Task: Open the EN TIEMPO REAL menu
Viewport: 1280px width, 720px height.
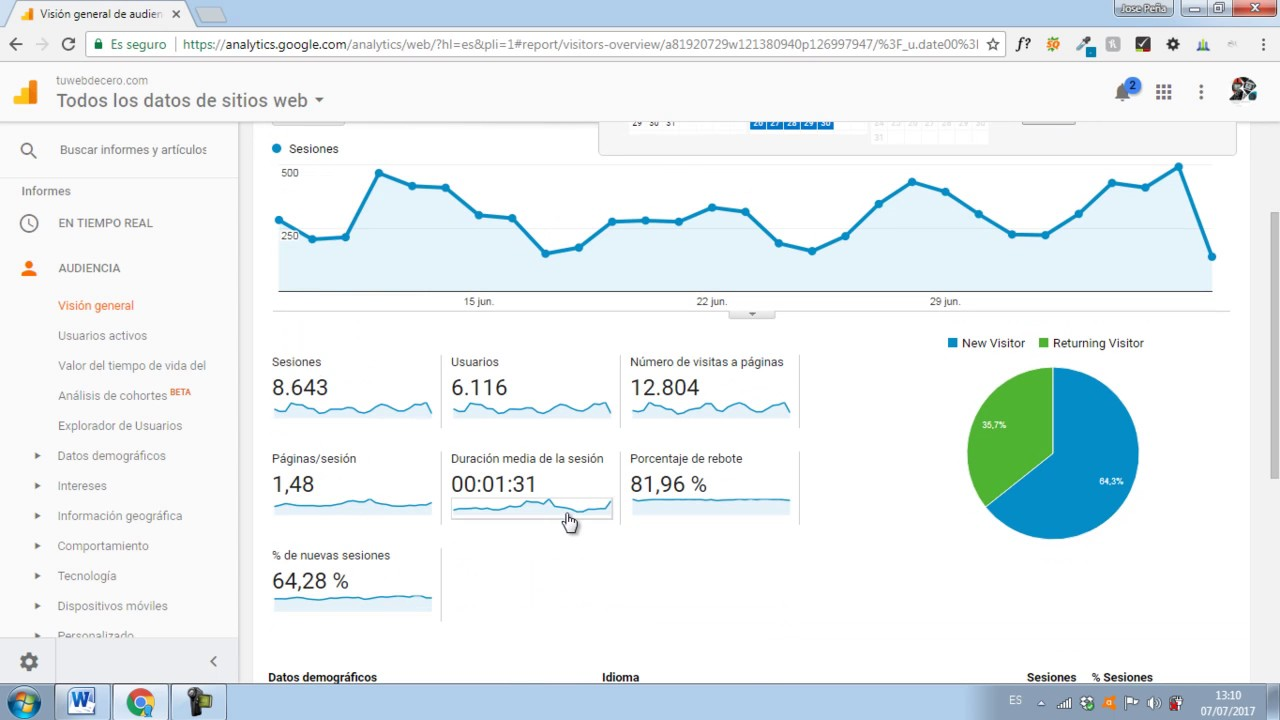Action: (x=105, y=223)
